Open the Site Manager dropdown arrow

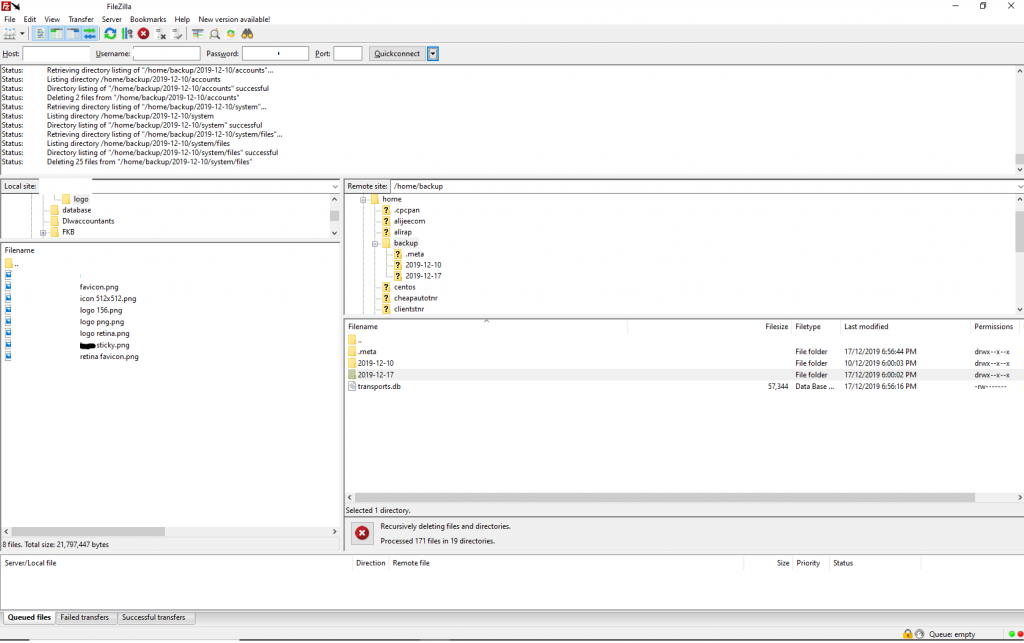tap(22, 33)
